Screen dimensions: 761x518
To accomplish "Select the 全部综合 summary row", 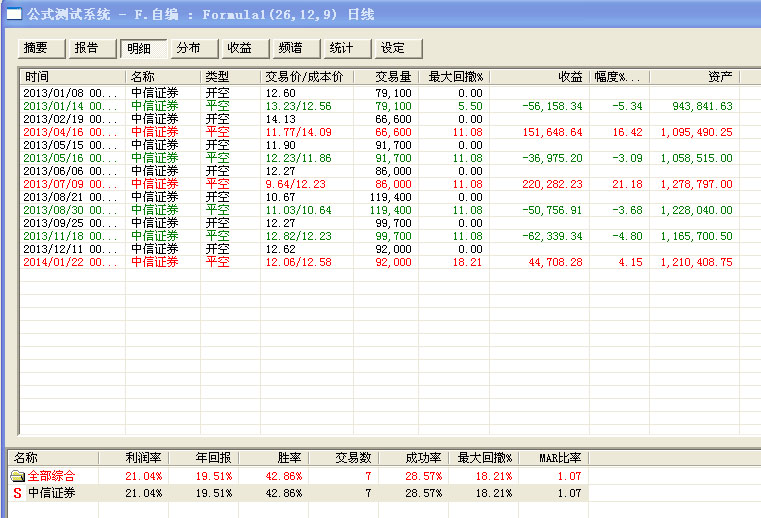I will [298, 476].
